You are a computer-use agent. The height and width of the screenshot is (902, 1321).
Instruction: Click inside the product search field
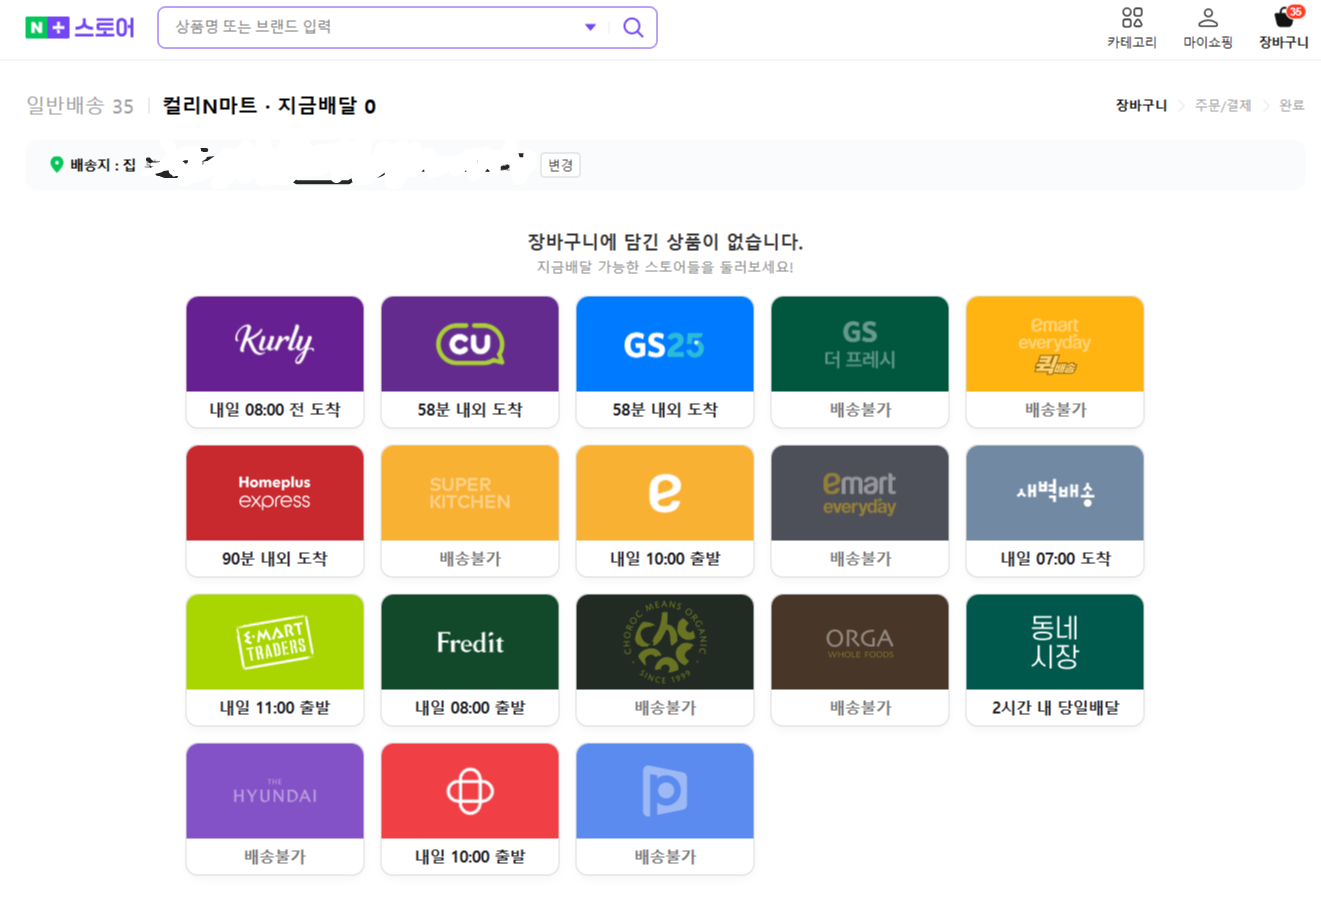point(370,27)
